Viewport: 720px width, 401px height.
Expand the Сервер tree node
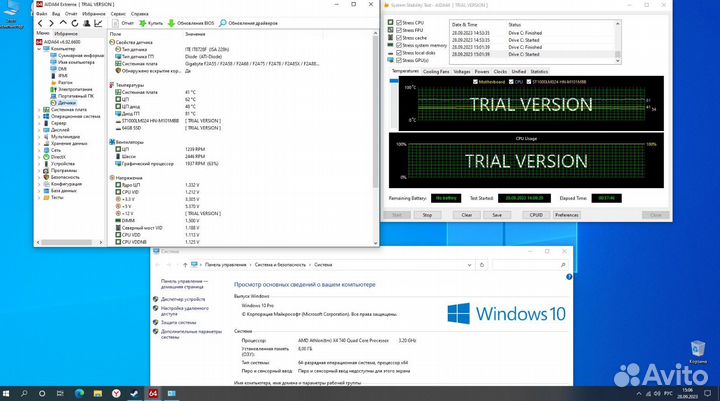(x=39, y=123)
